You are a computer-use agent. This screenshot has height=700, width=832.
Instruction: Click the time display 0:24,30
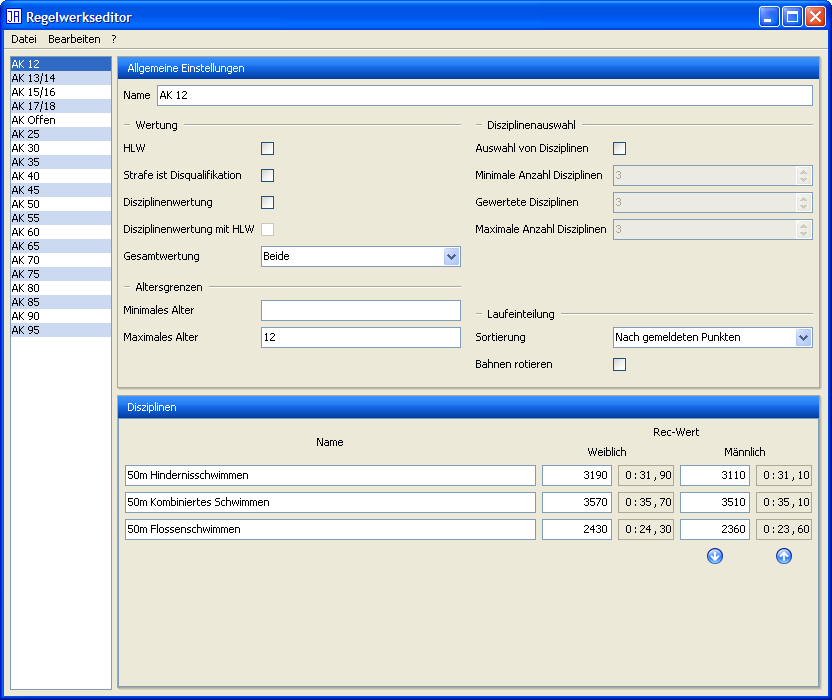pyautogui.click(x=646, y=530)
